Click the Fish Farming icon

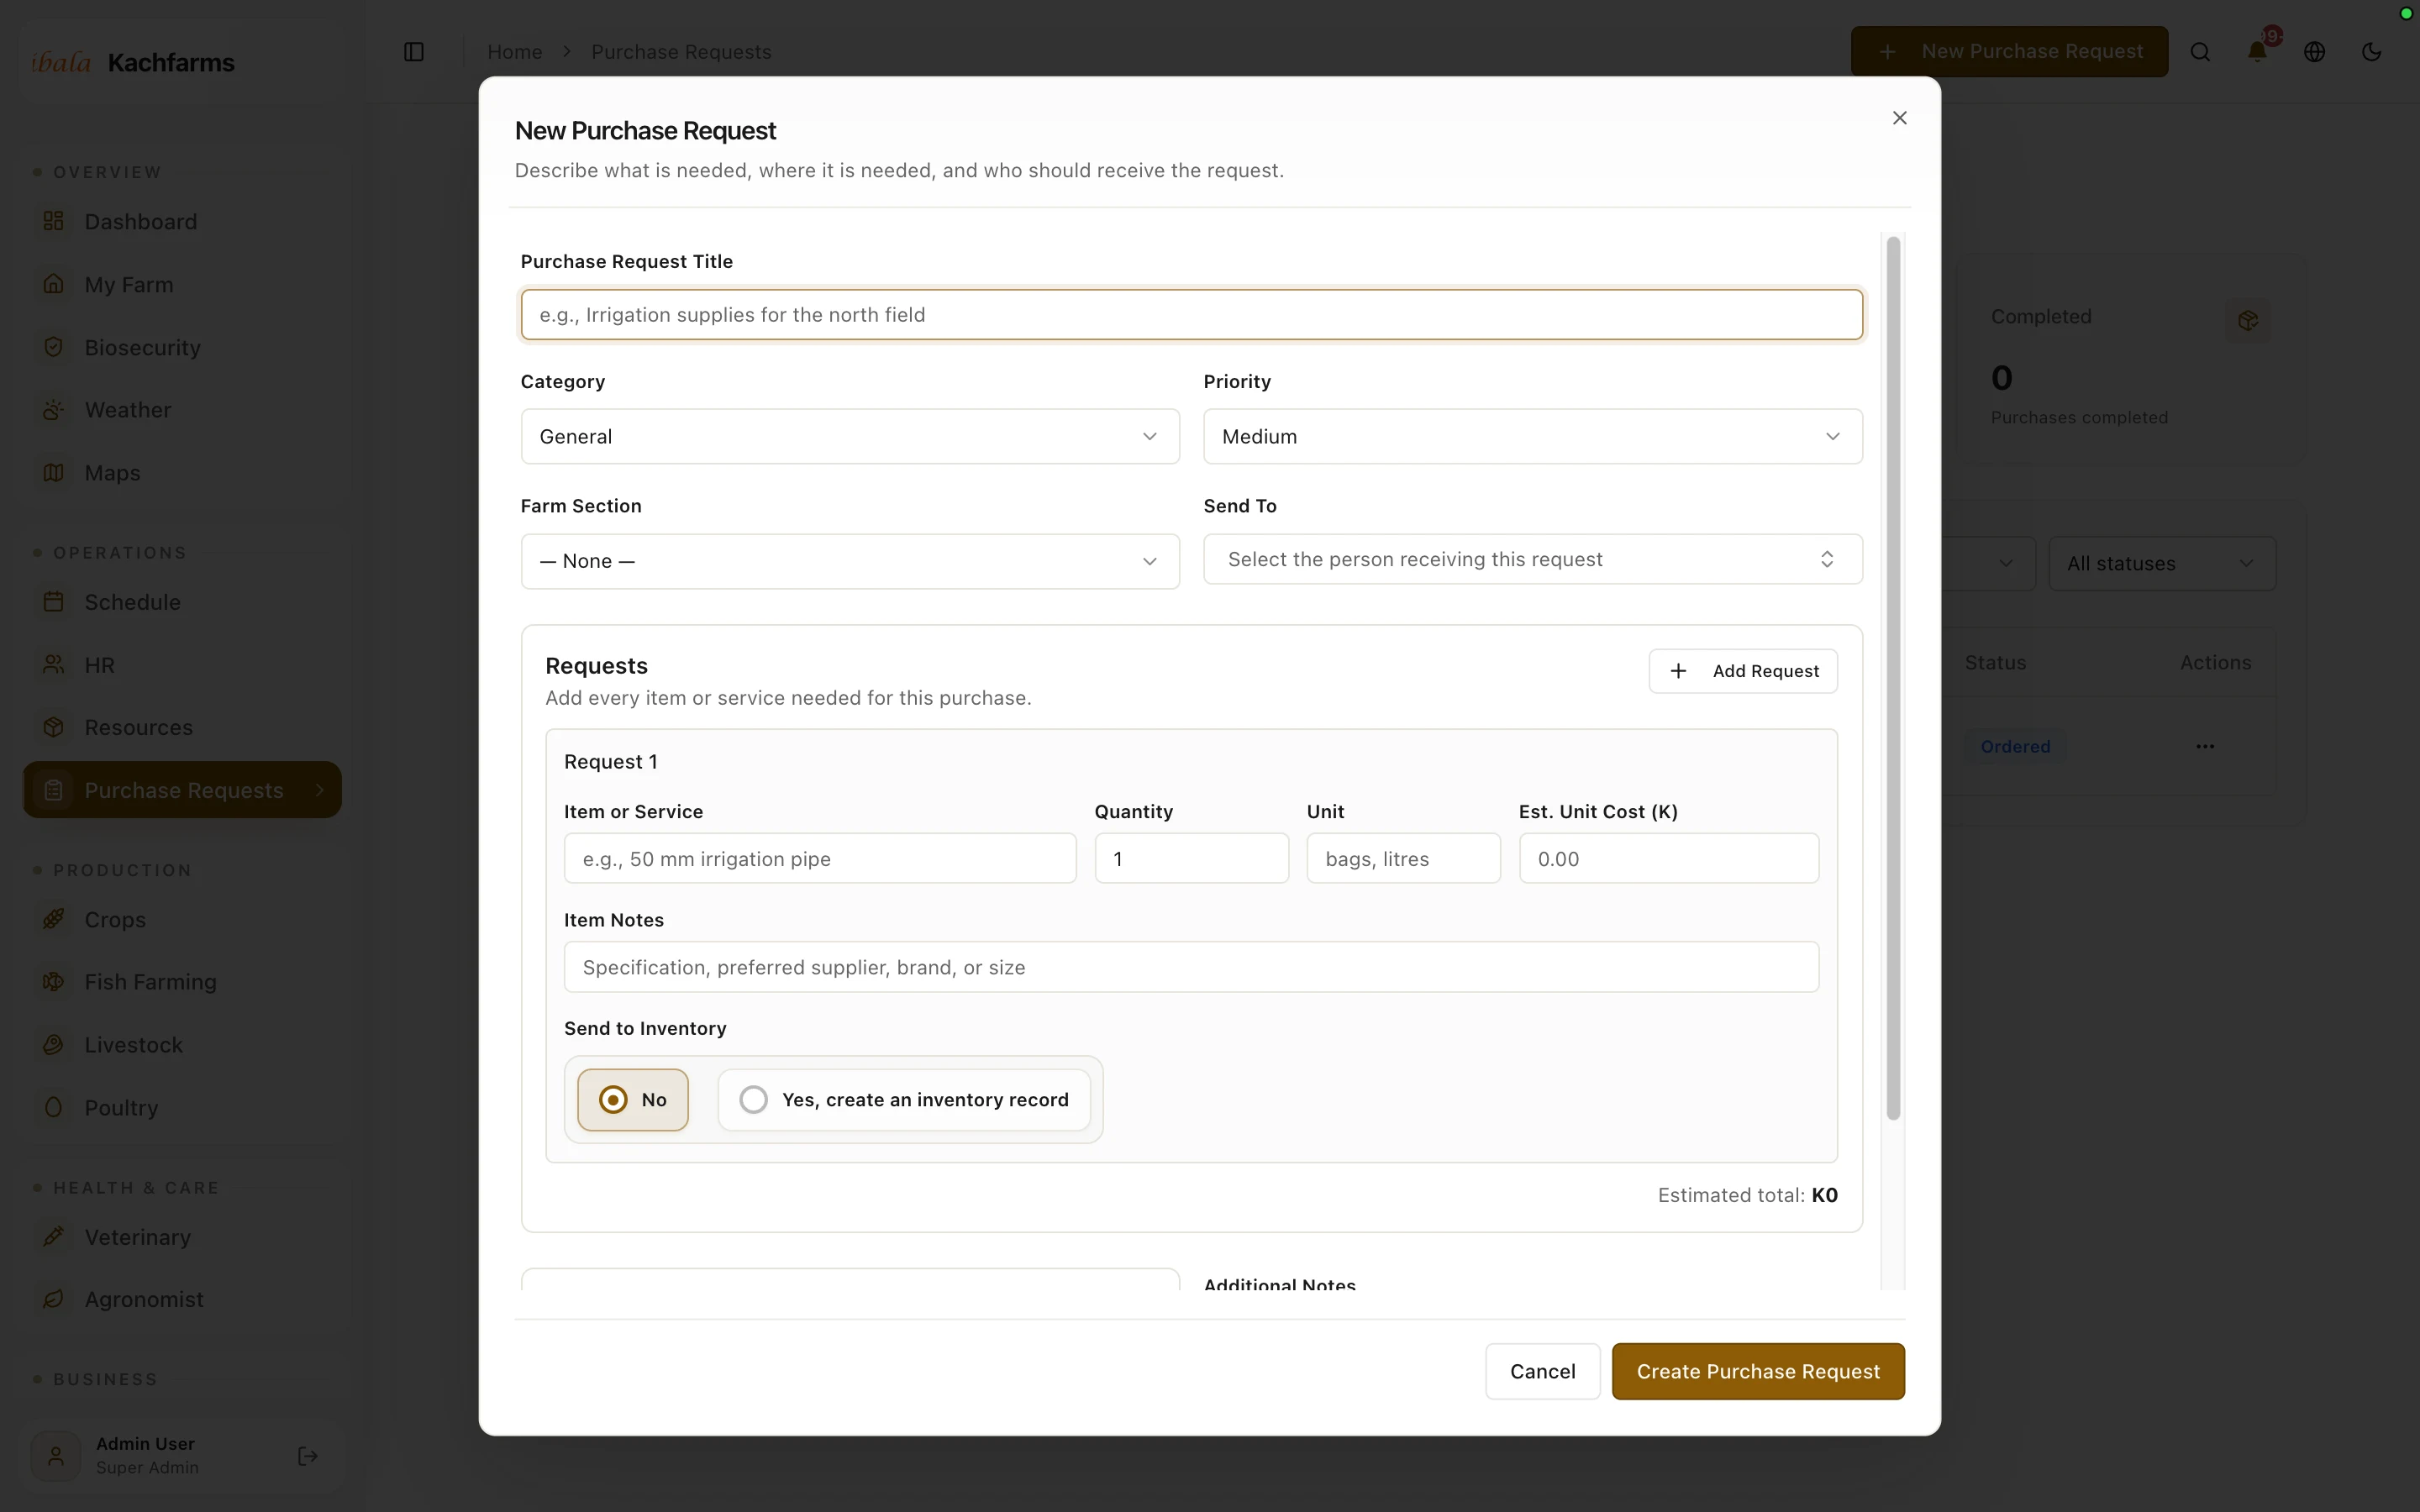point(54,982)
